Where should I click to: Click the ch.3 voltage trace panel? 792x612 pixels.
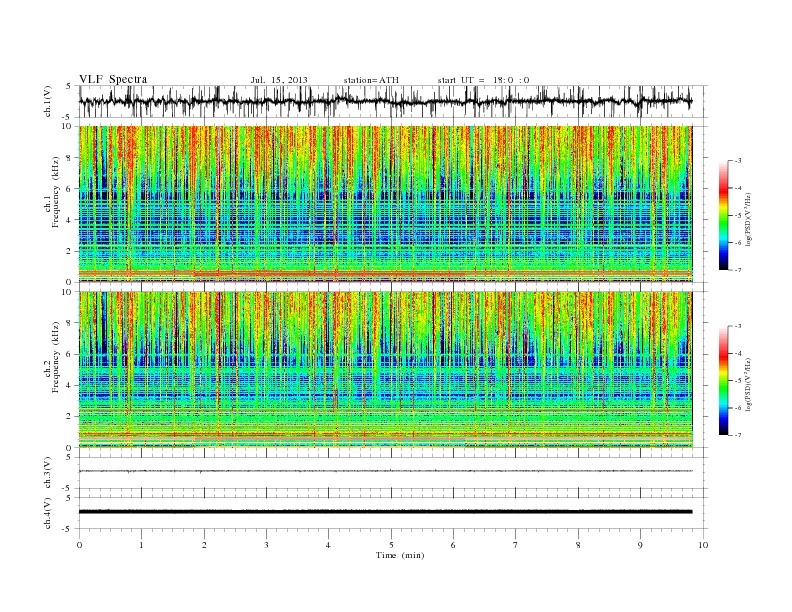[393, 472]
